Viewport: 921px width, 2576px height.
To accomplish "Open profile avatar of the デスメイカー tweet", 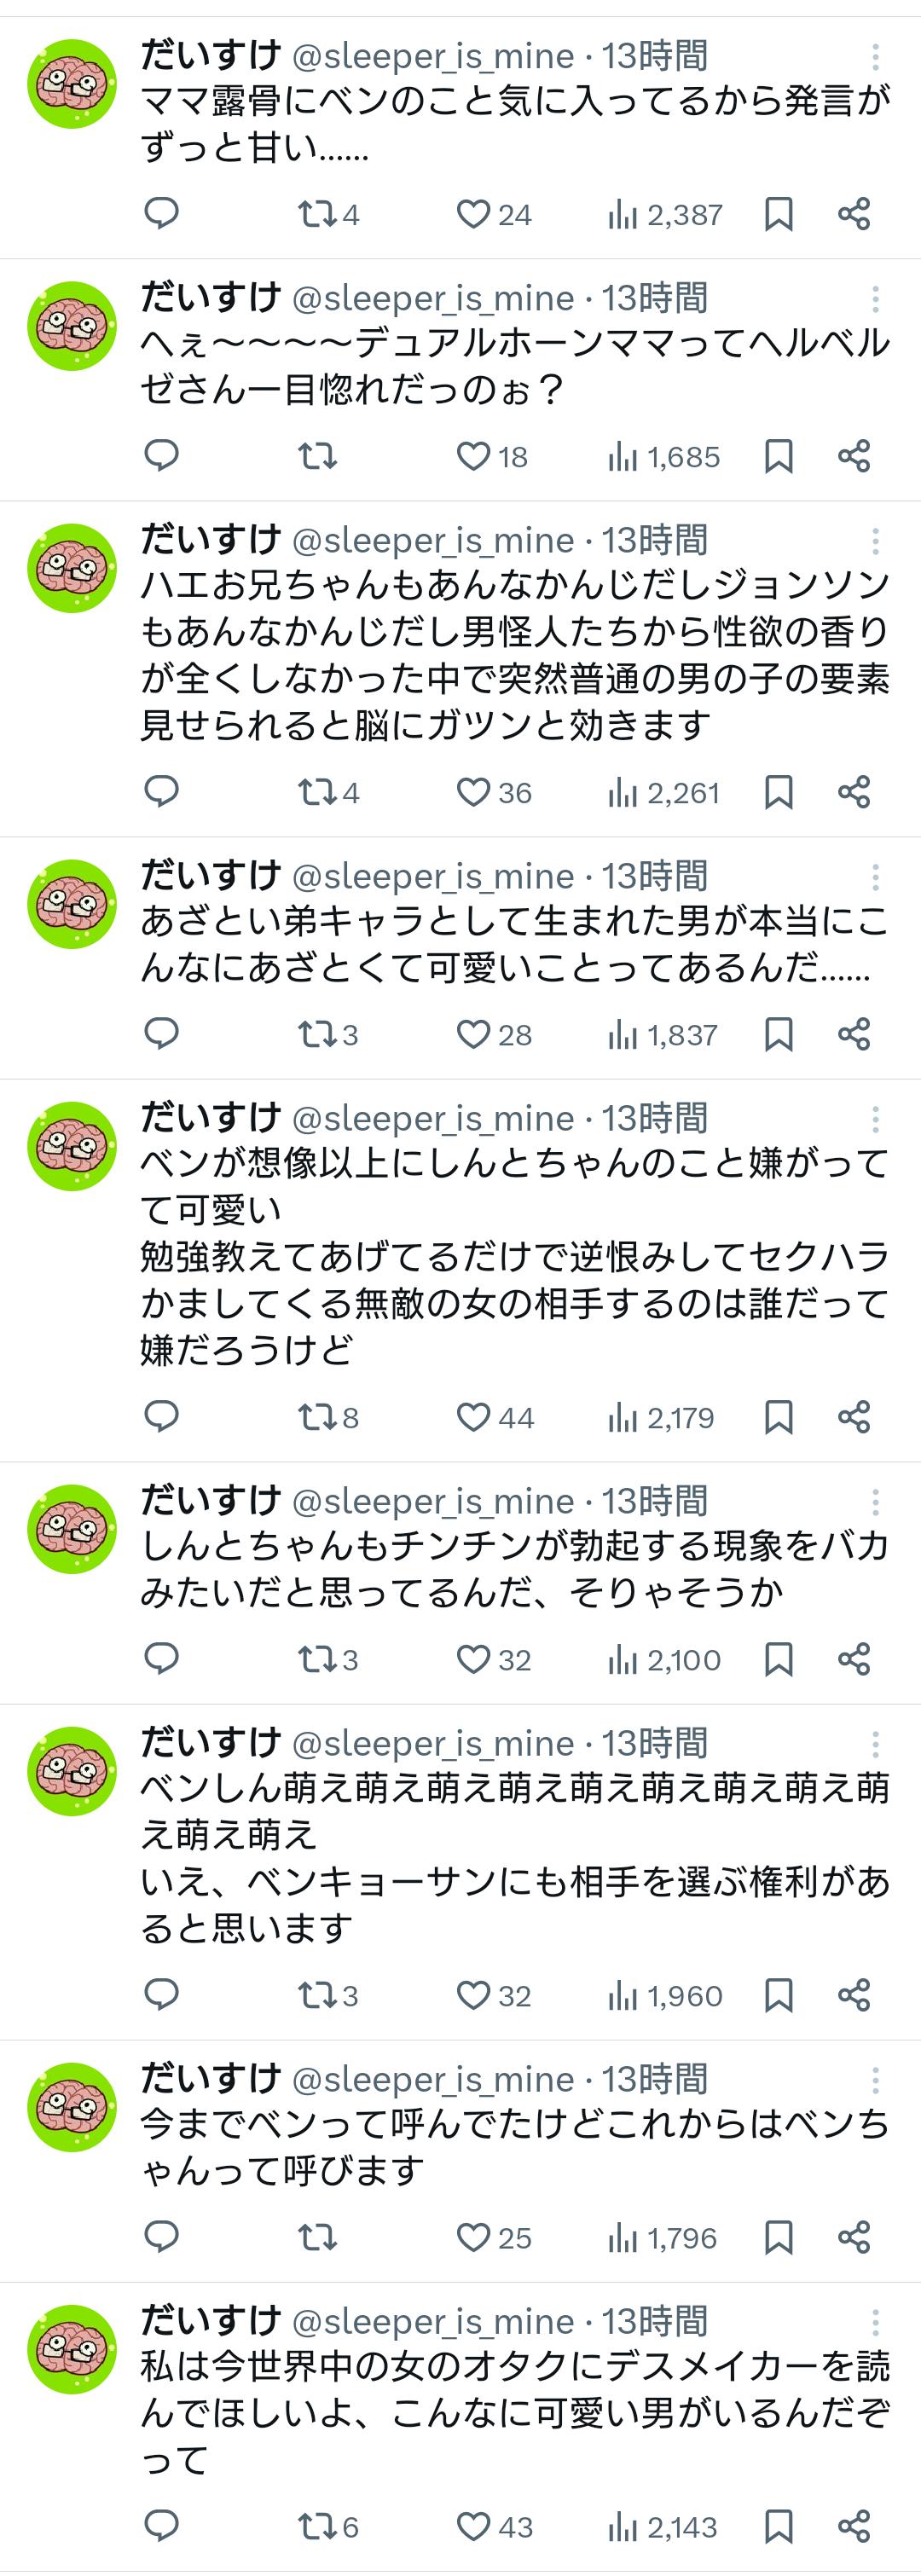I will (x=72, y=2350).
